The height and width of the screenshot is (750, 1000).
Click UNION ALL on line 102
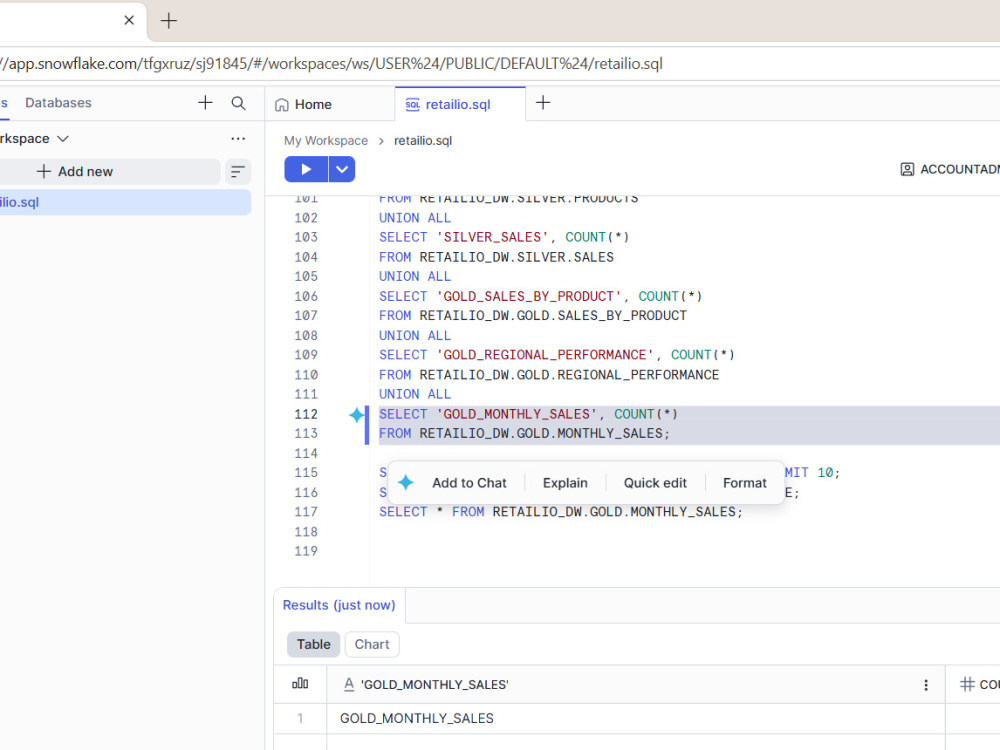415,218
